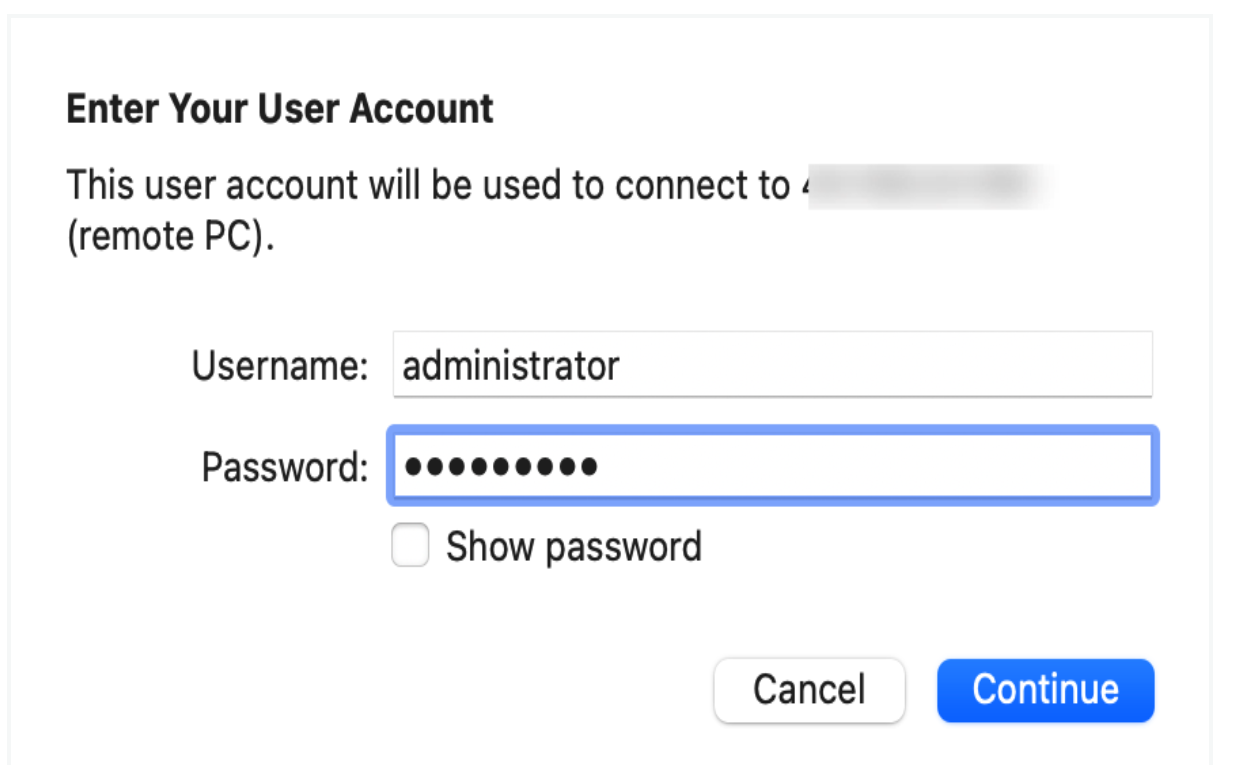Screen dimensions: 1234x765
Task: Click the "Show password" label text
Action: pyautogui.click(x=573, y=547)
